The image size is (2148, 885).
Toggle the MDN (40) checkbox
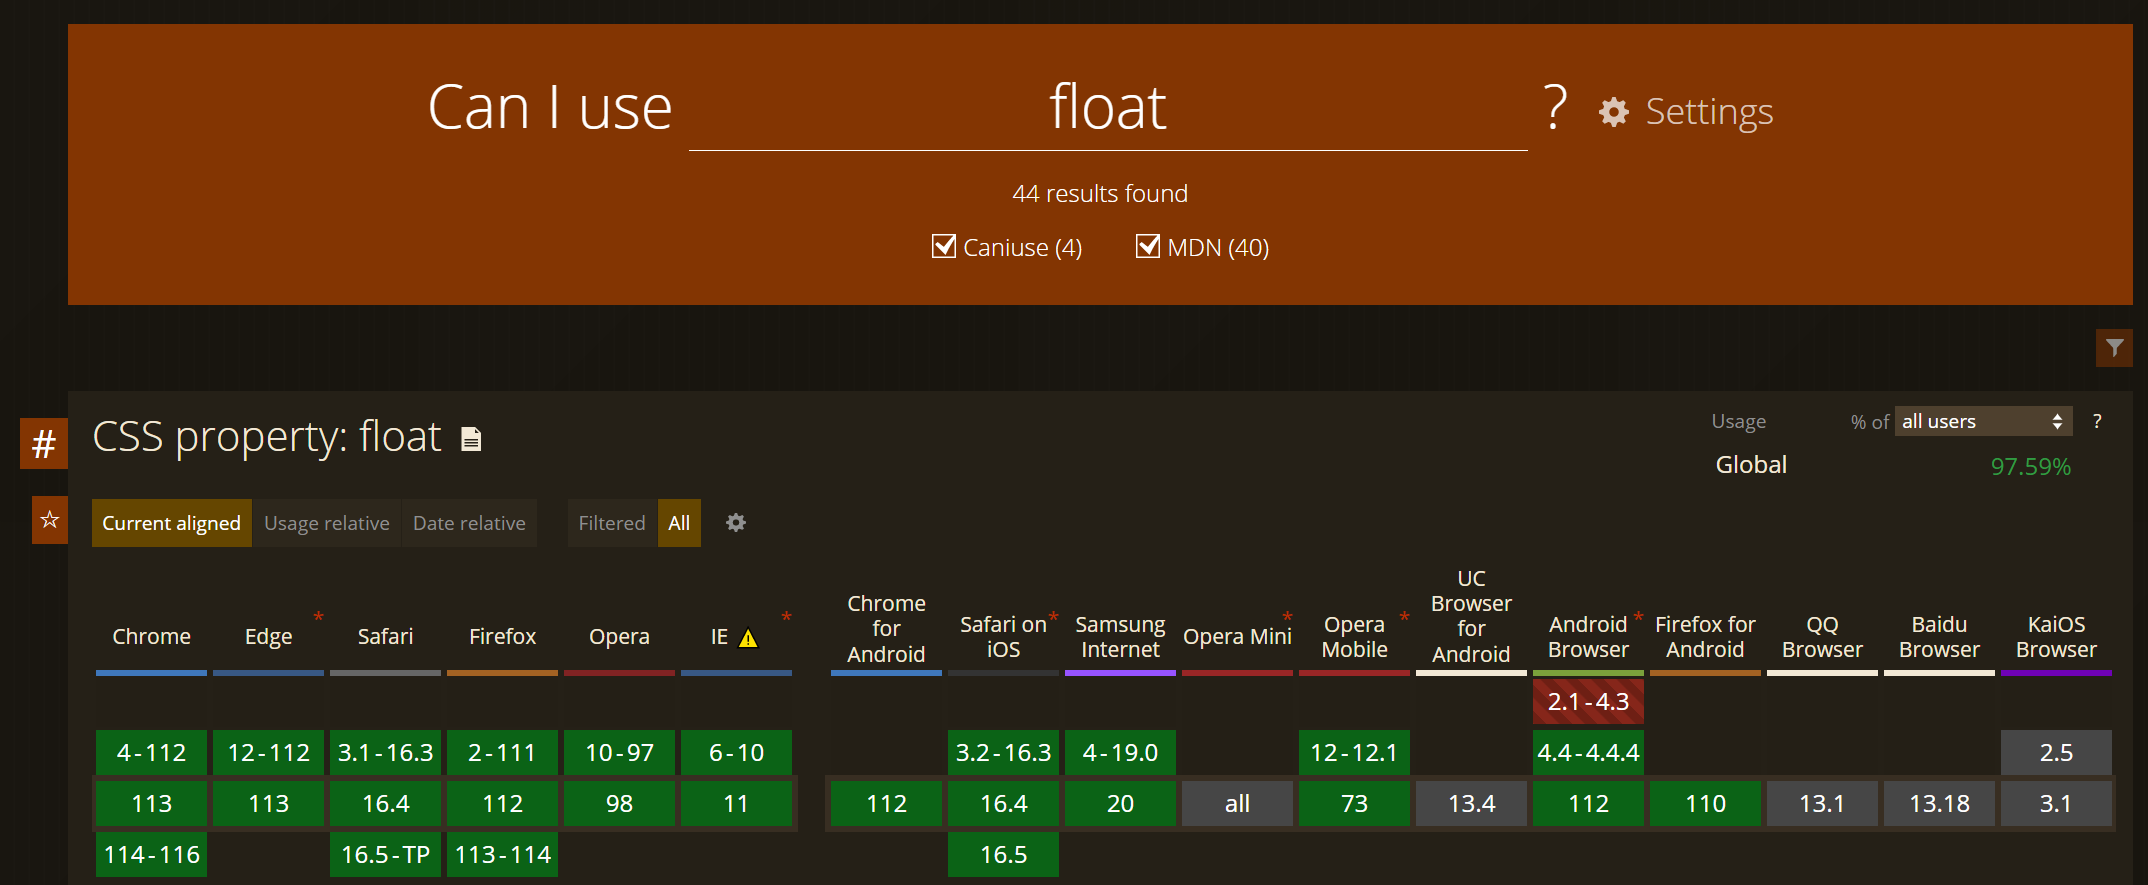pyautogui.click(x=1148, y=246)
